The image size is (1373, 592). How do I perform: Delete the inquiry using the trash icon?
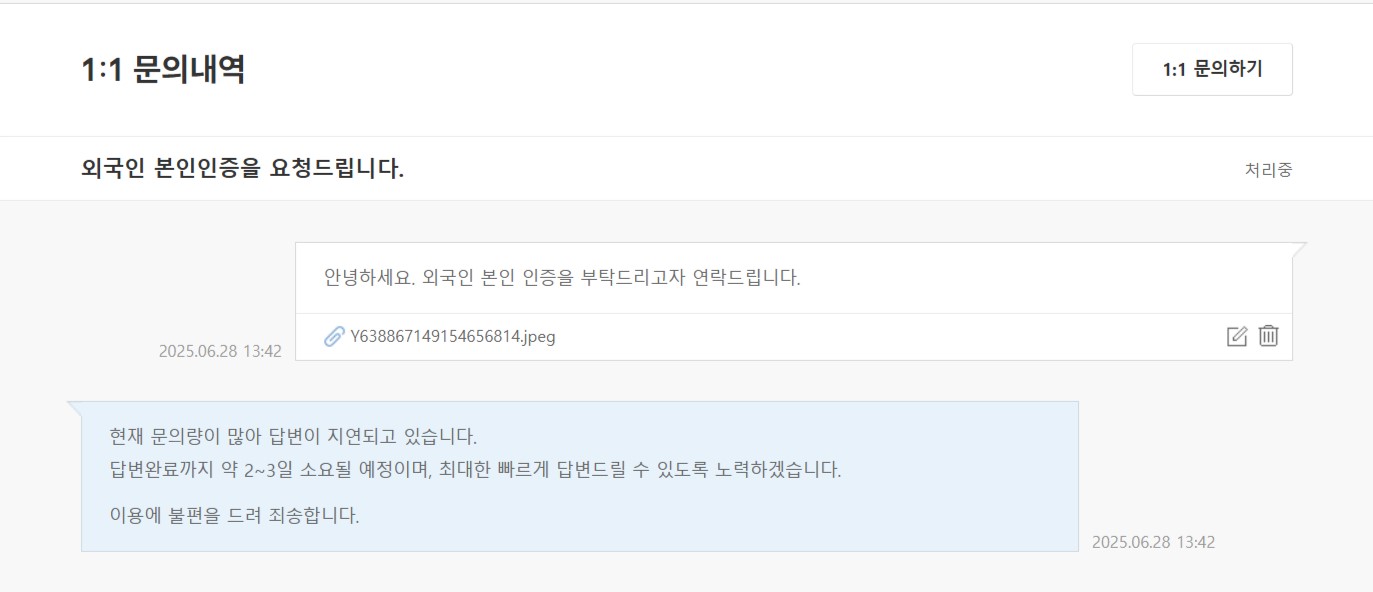tap(1268, 336)
